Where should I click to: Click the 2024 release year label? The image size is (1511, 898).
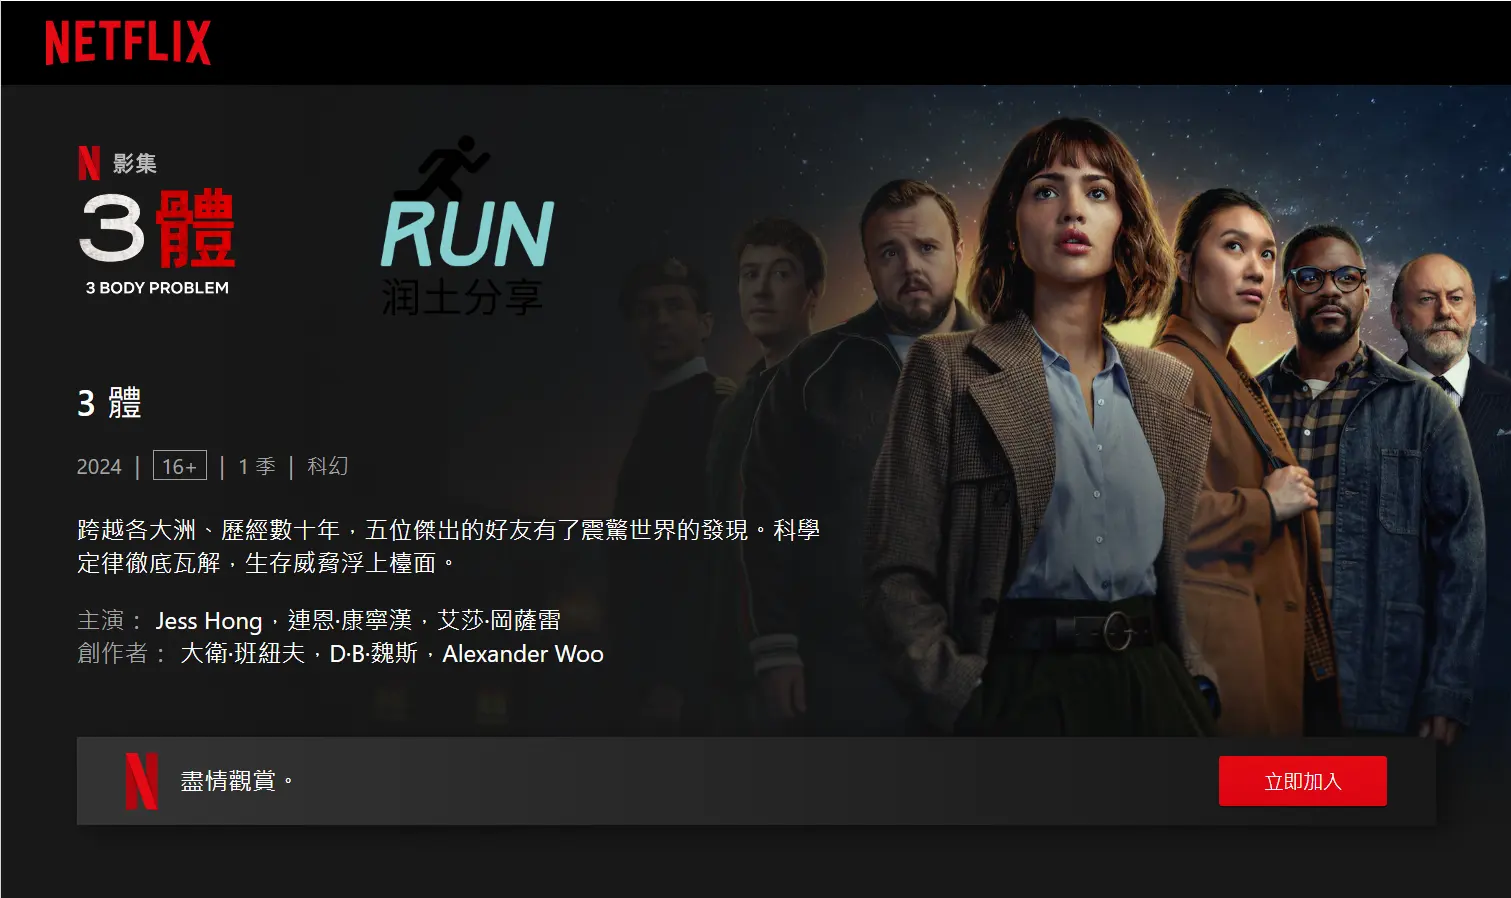point(99,467)
